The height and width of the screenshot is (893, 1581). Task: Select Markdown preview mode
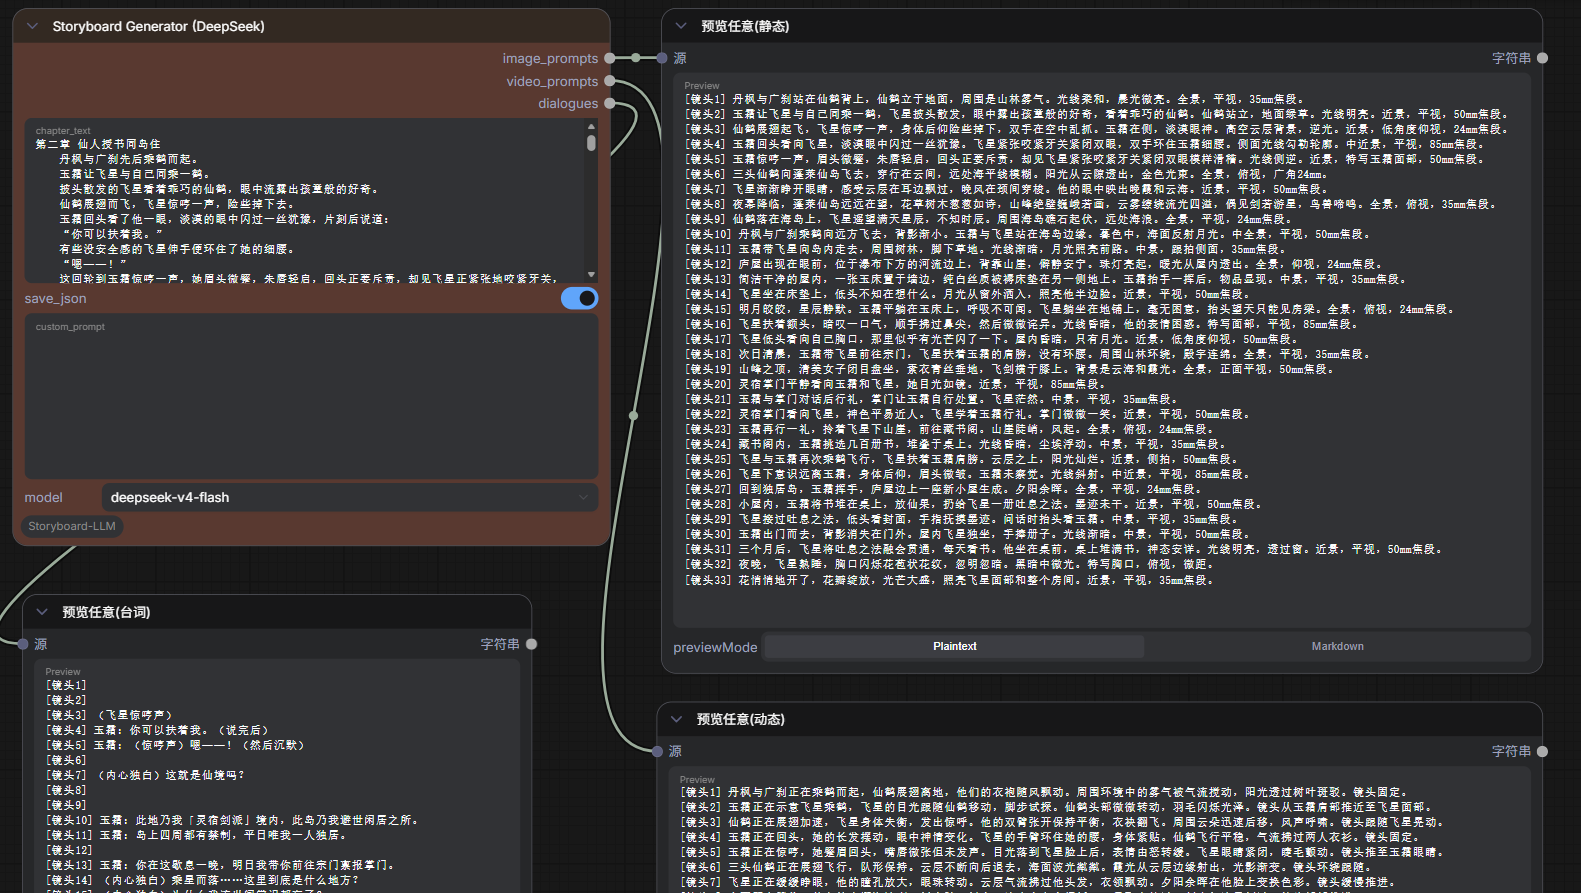pyautogui.click(x=1337, y=646)
